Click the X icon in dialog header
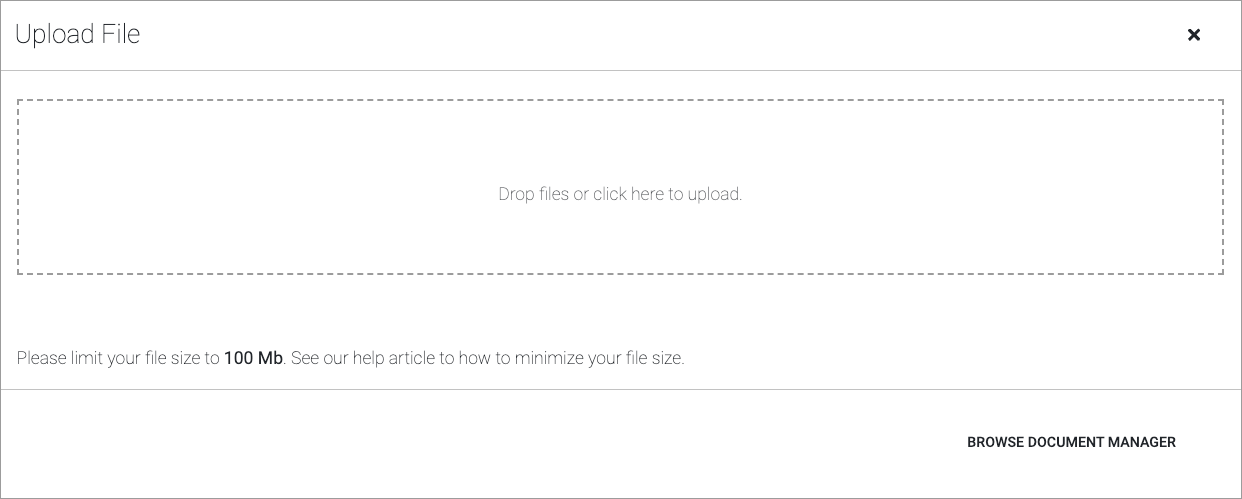The height and width of the screenshot is (499, 1242). click(x=1193, y=35)
